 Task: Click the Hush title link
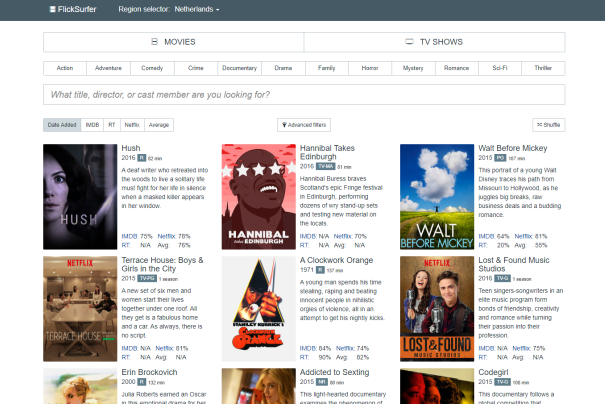click(131, 148)
